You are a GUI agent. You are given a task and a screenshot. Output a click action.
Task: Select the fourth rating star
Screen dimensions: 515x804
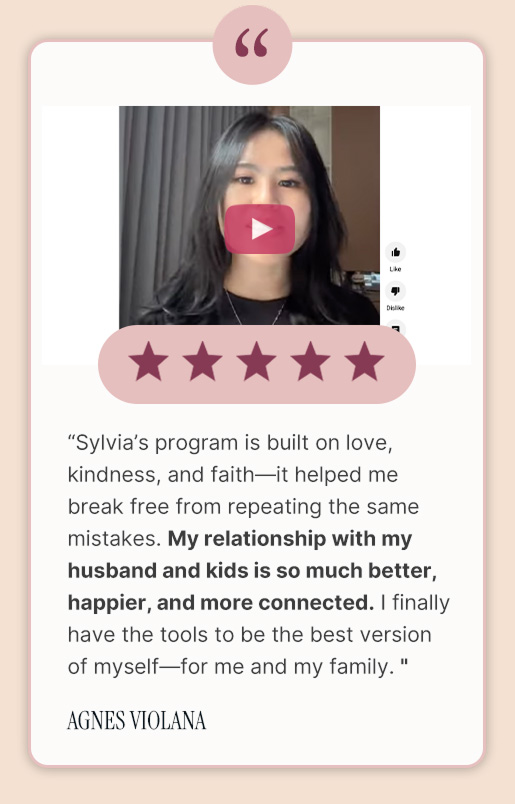(310, 362)
